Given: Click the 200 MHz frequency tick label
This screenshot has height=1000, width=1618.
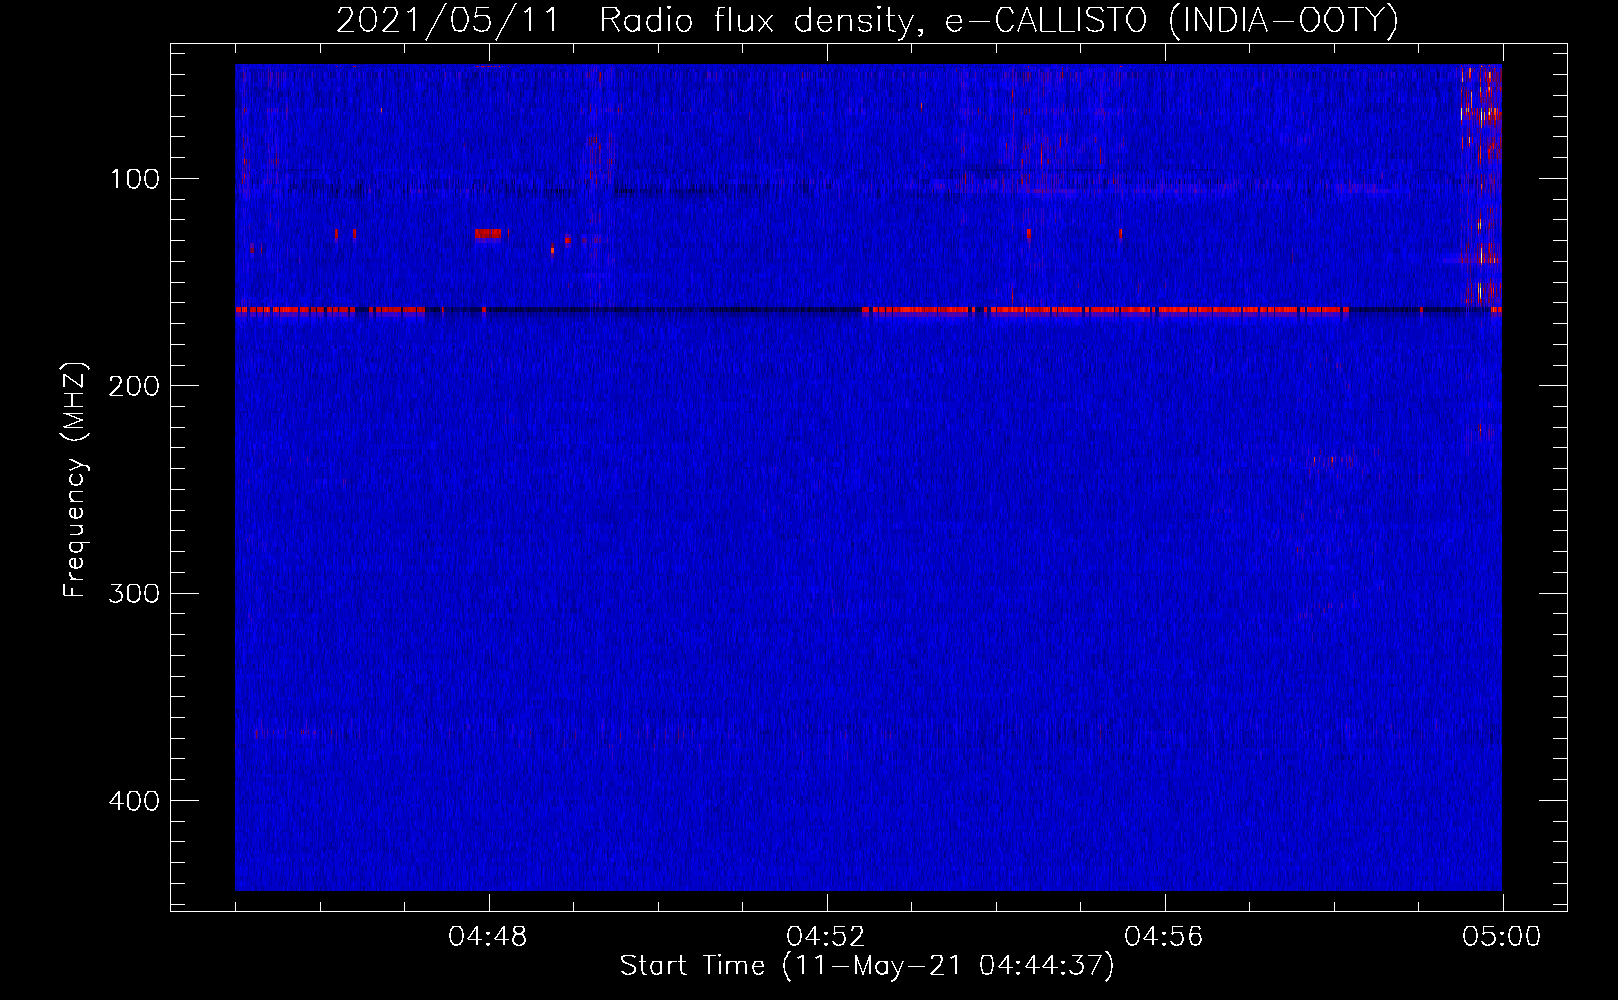Looking at the screenshot, I should point(134,386).
